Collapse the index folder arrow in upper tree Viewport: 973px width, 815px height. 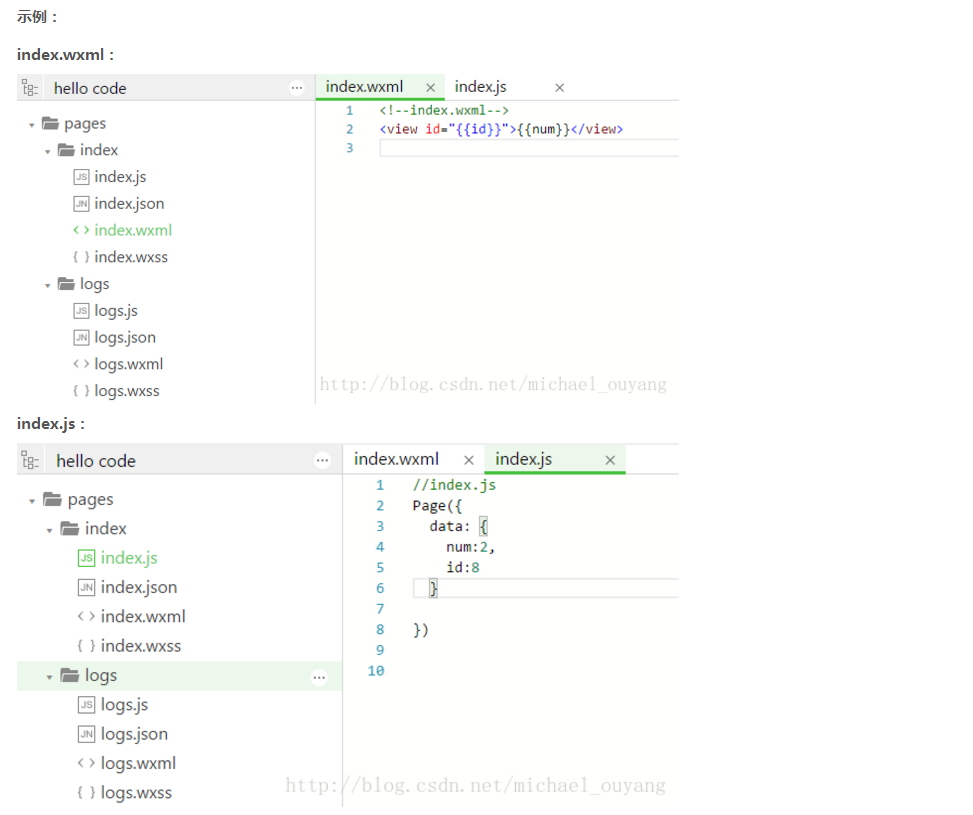(x=48, y=152)
